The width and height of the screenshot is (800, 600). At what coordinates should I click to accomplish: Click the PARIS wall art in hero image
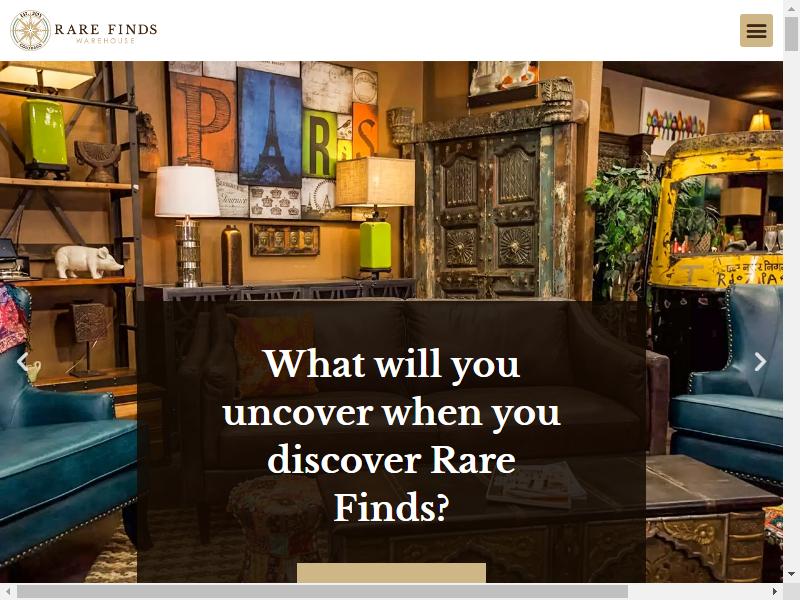click(273, 140)
